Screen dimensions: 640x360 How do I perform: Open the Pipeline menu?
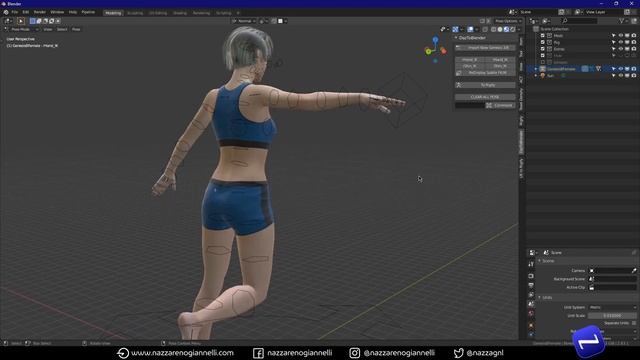tap(88, 12)
